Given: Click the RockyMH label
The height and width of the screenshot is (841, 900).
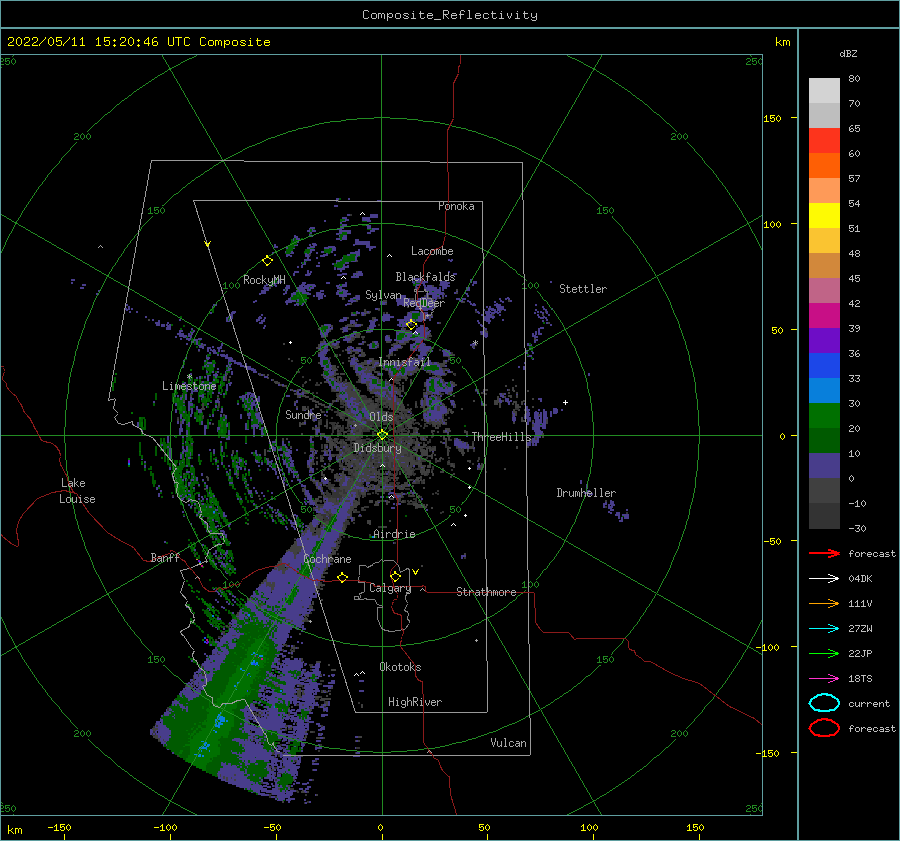Looking at the screenshot, I should [264, 280].
